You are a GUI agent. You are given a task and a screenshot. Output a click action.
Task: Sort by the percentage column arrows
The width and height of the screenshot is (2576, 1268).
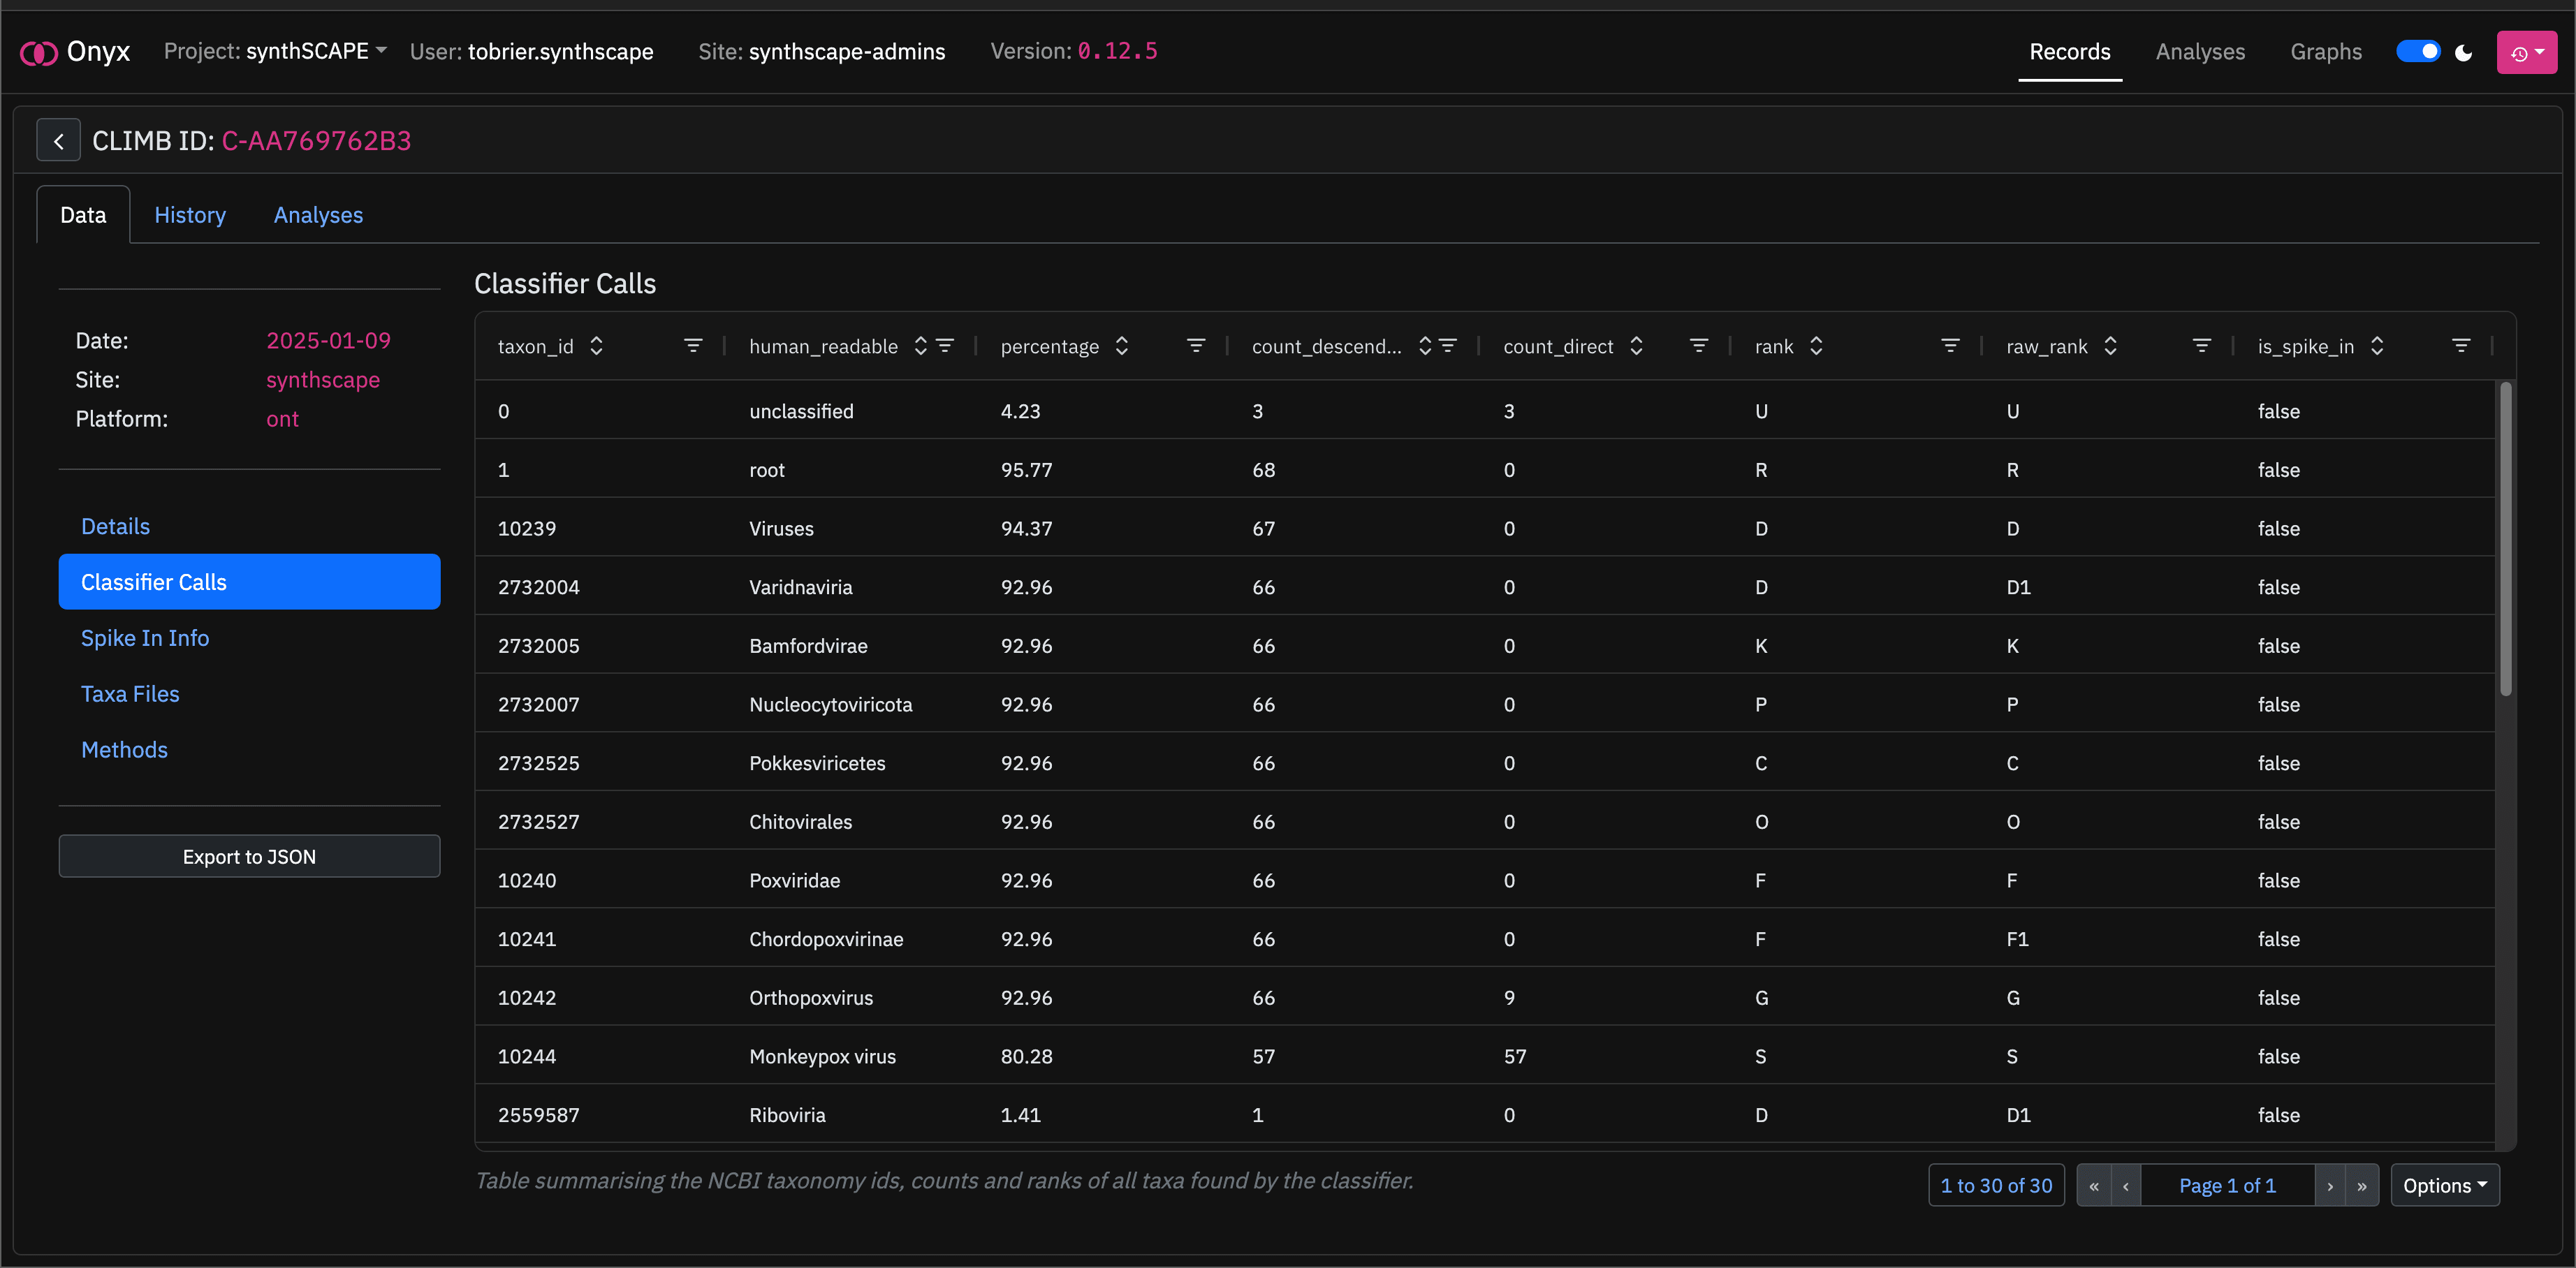[1121, 346]
